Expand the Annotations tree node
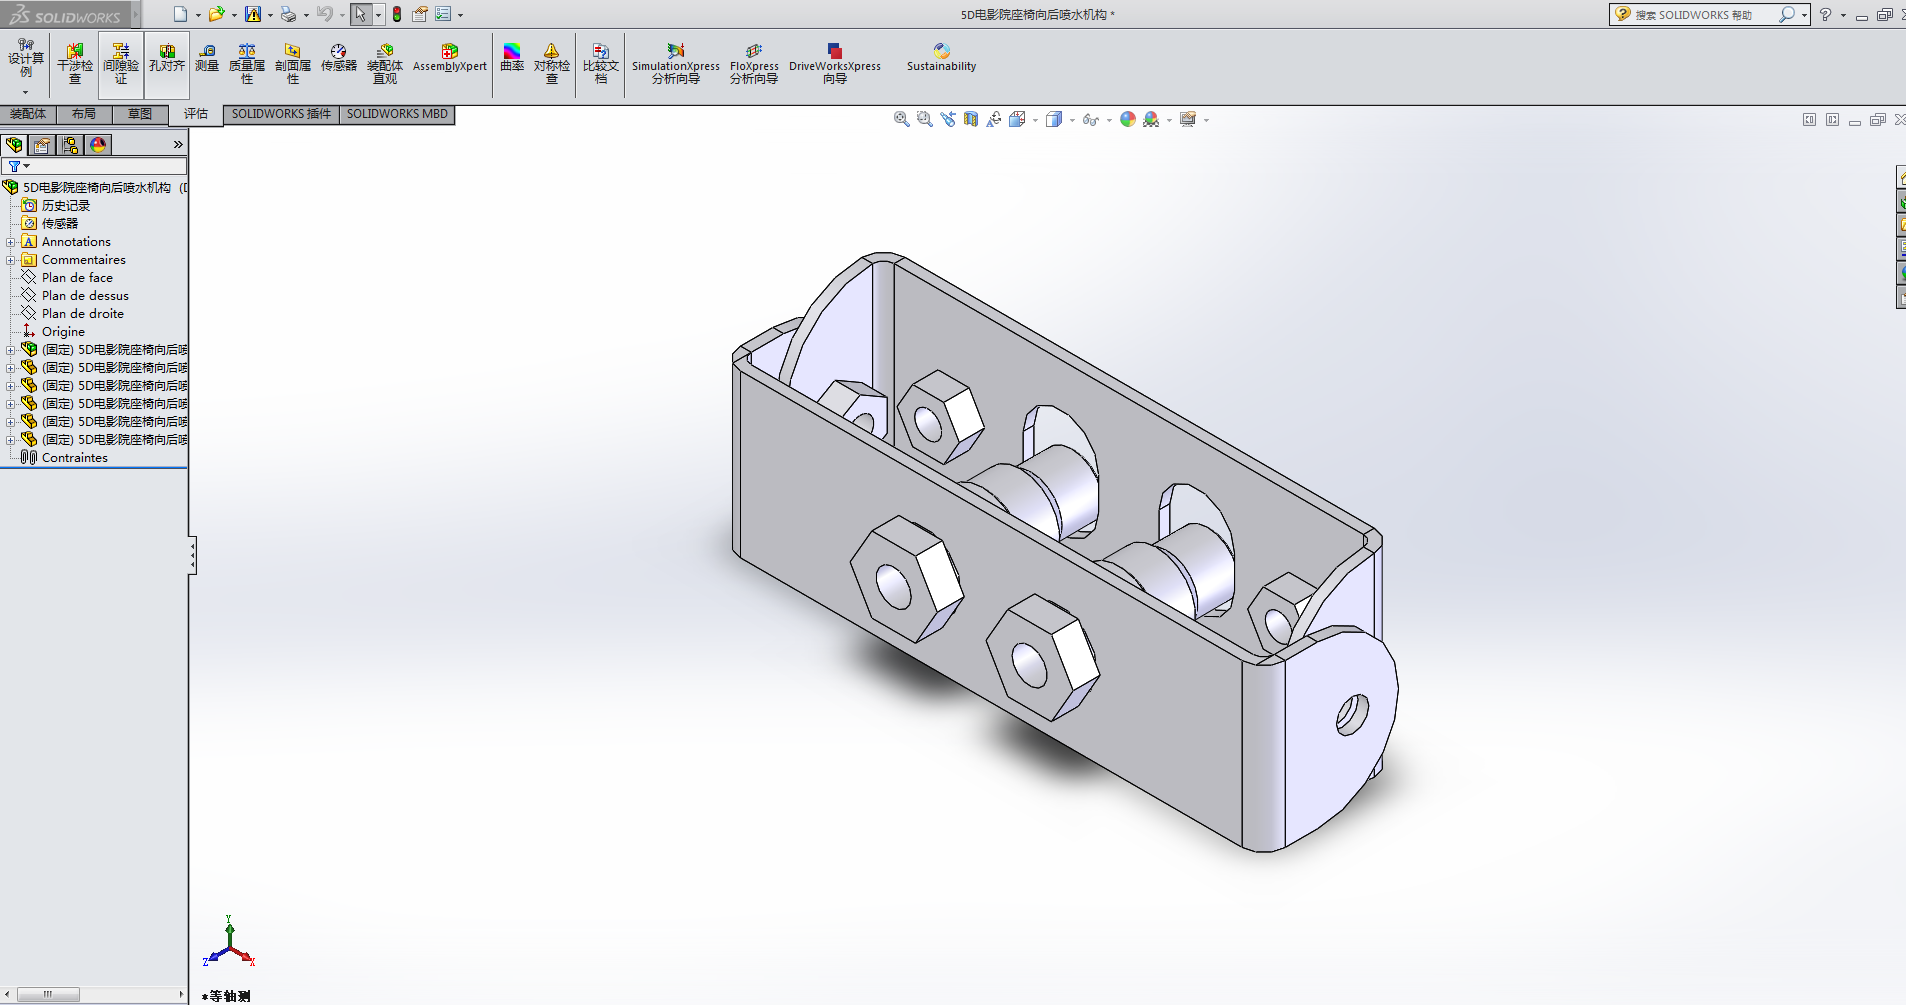The image size is (1906, 1005). tap(11, 242)
